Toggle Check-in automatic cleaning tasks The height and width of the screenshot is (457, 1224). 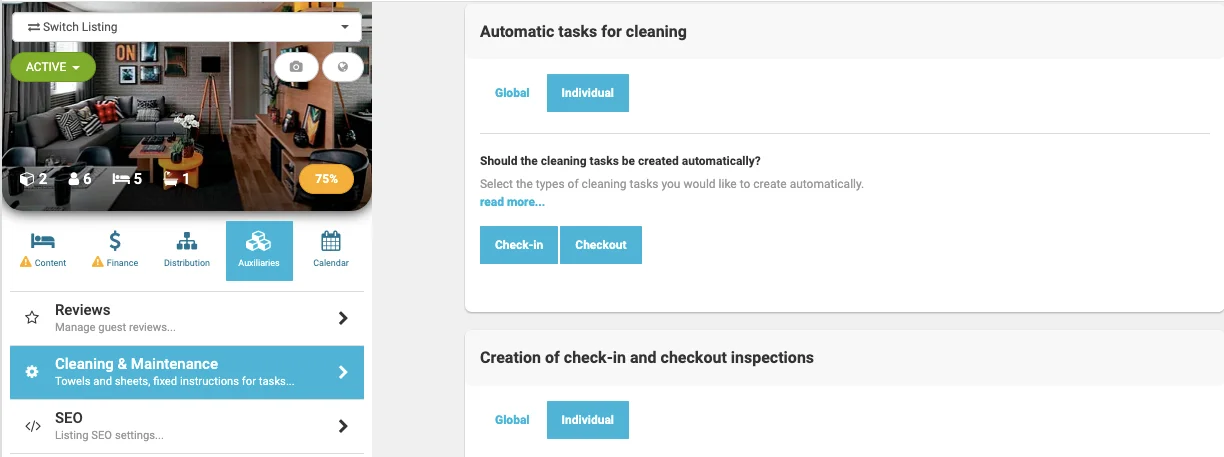pos(518,245)
